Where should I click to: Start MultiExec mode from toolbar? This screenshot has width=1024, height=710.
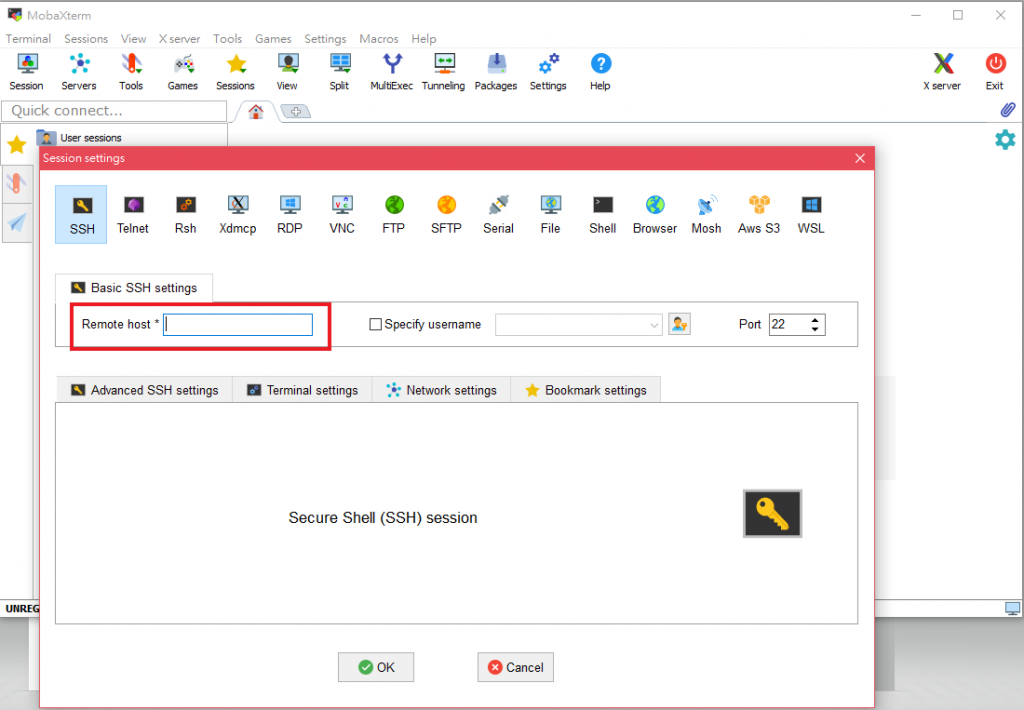pyautogui.click(x=392, y=72)
